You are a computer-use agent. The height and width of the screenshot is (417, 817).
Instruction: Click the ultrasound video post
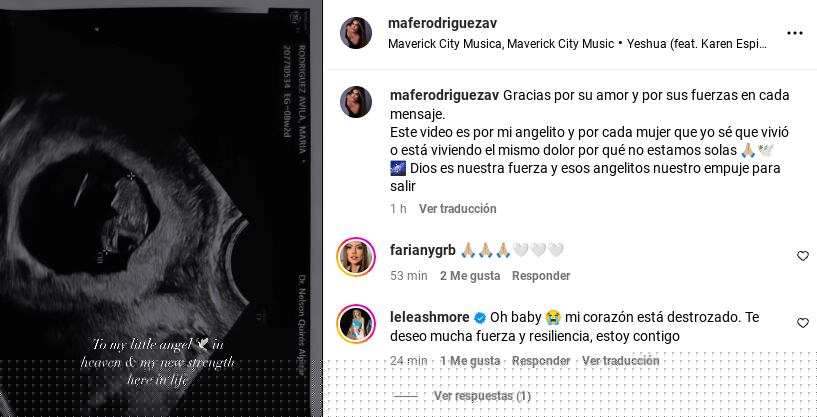[x=161, y=208]
